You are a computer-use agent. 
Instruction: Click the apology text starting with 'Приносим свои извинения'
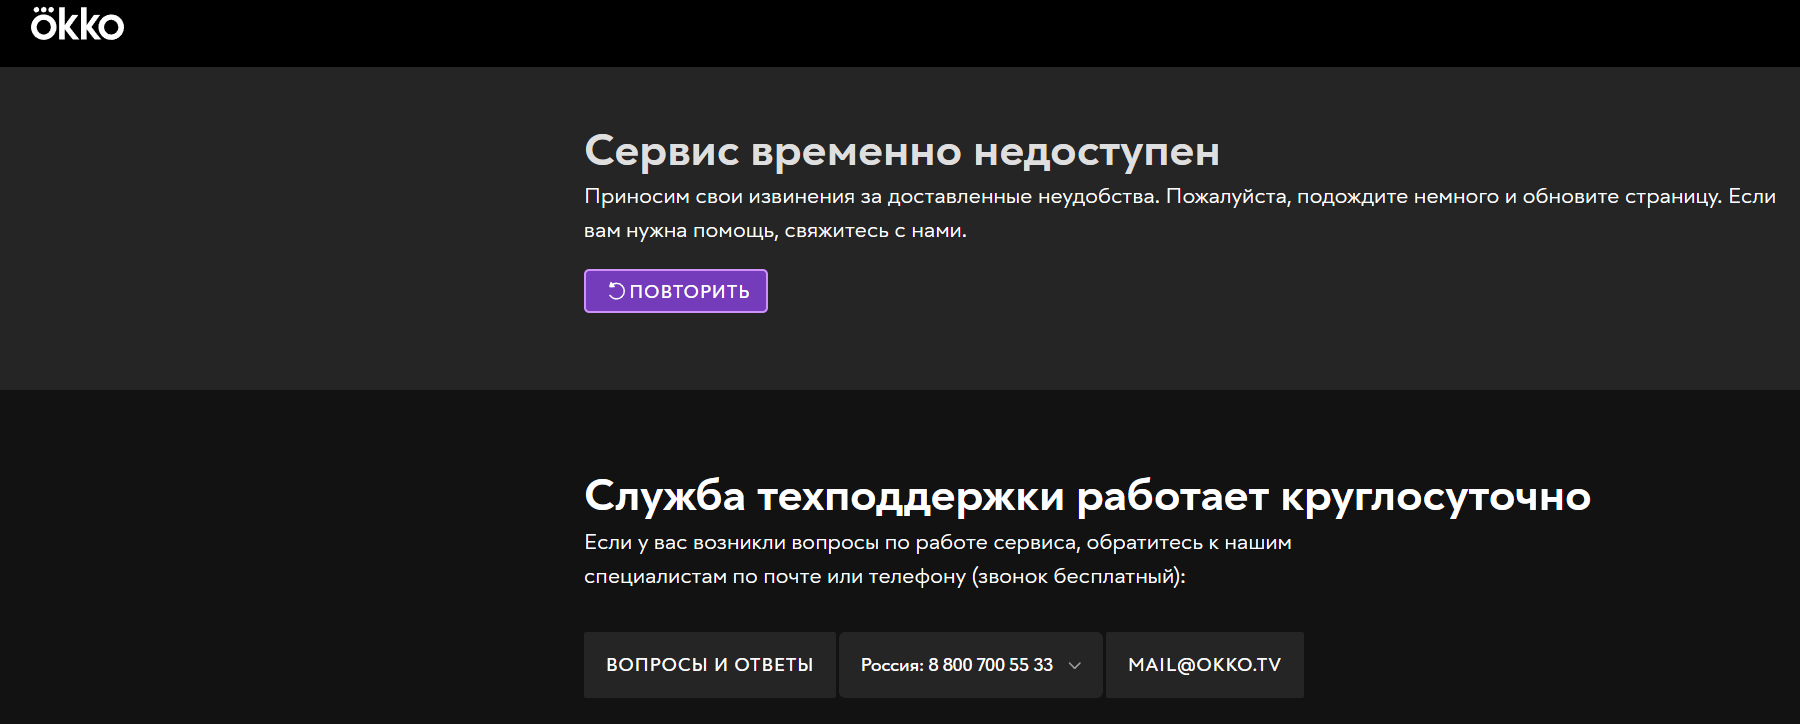870,197
